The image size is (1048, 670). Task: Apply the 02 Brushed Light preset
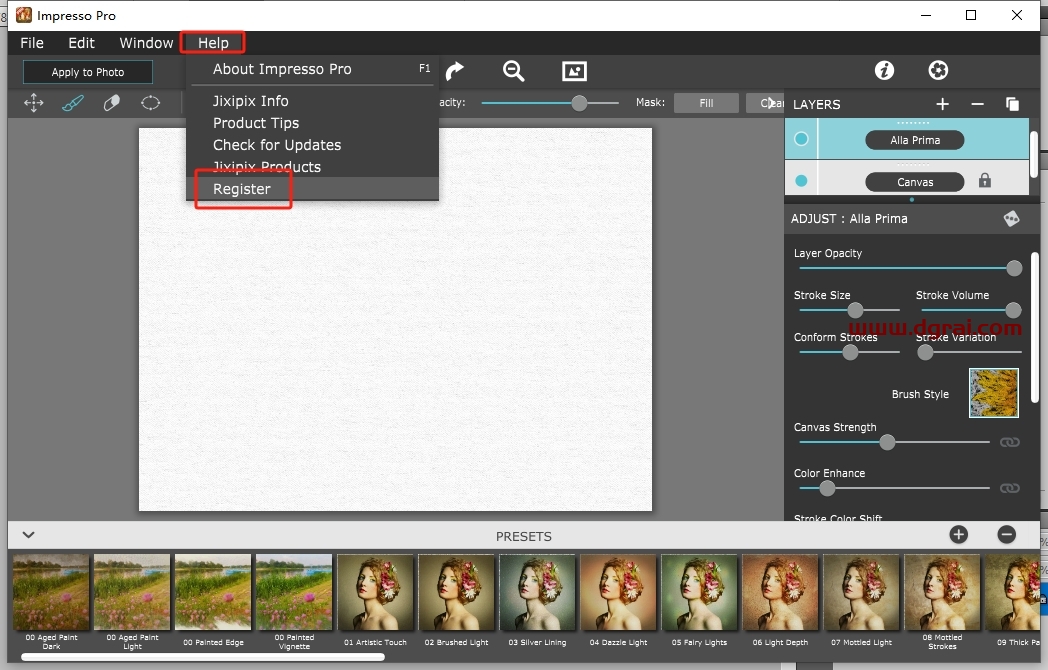[456, 592]
